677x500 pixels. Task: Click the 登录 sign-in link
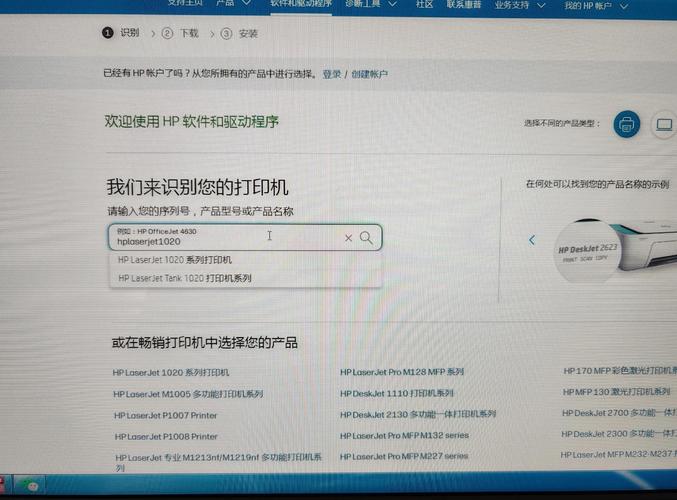click(332, 74)
